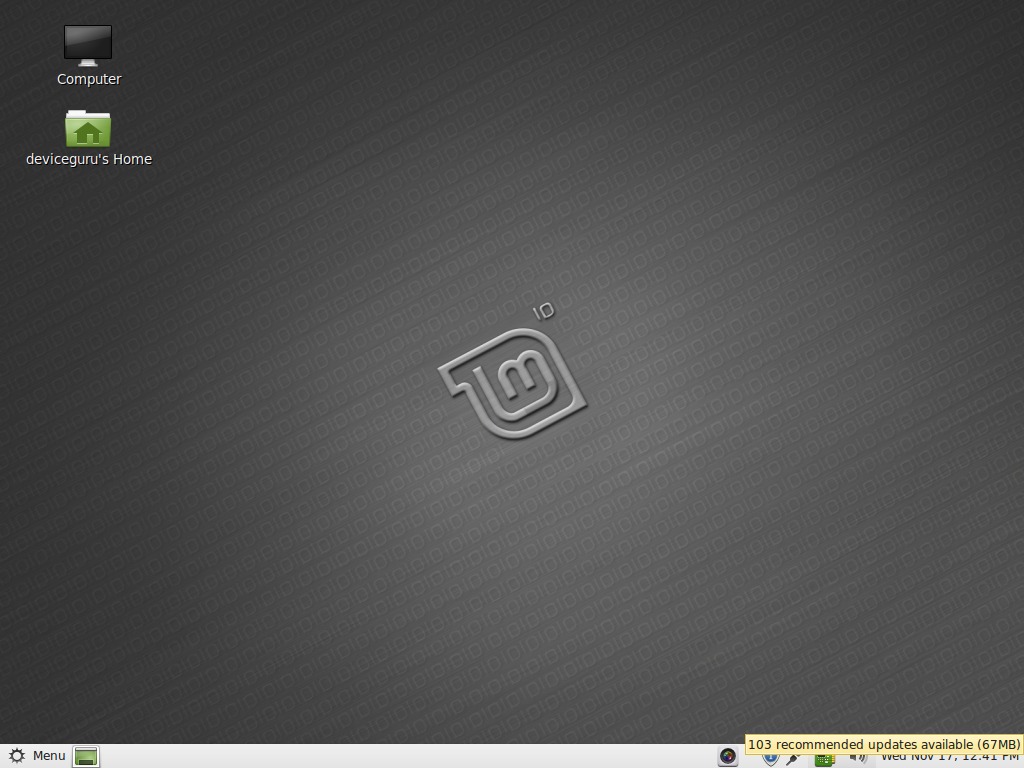Open the update manager shield icon
The image size is (1024, 768).
coord(771,760)
